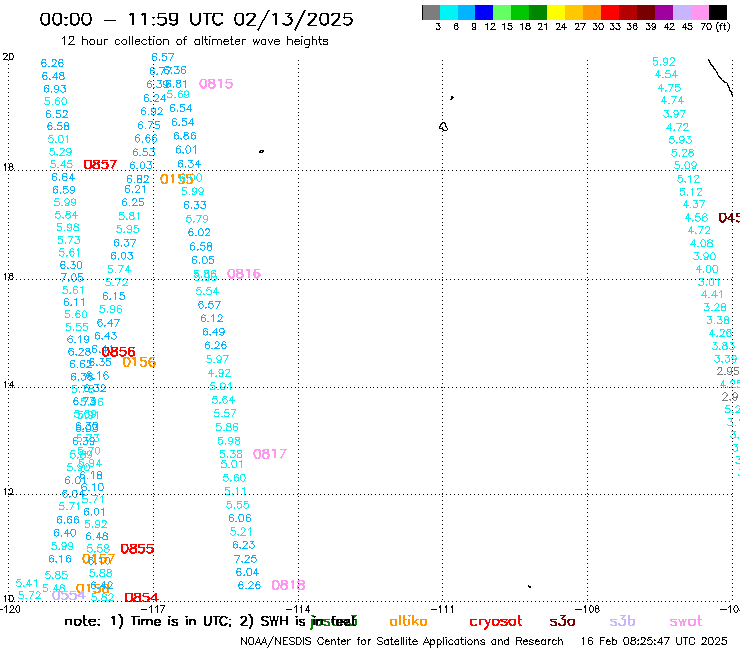Pick the dark blue legend swatch
Screen dimensions: 740x650
coord(484,12)
